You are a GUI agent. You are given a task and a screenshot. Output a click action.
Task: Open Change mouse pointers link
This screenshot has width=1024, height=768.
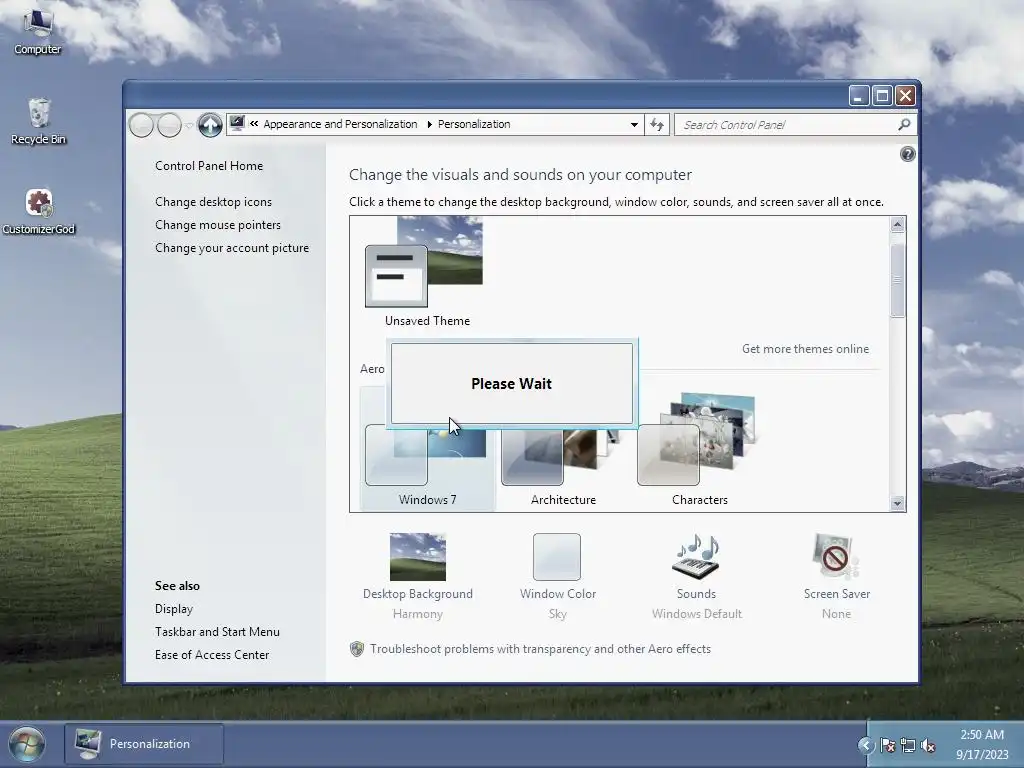[218, 225]
